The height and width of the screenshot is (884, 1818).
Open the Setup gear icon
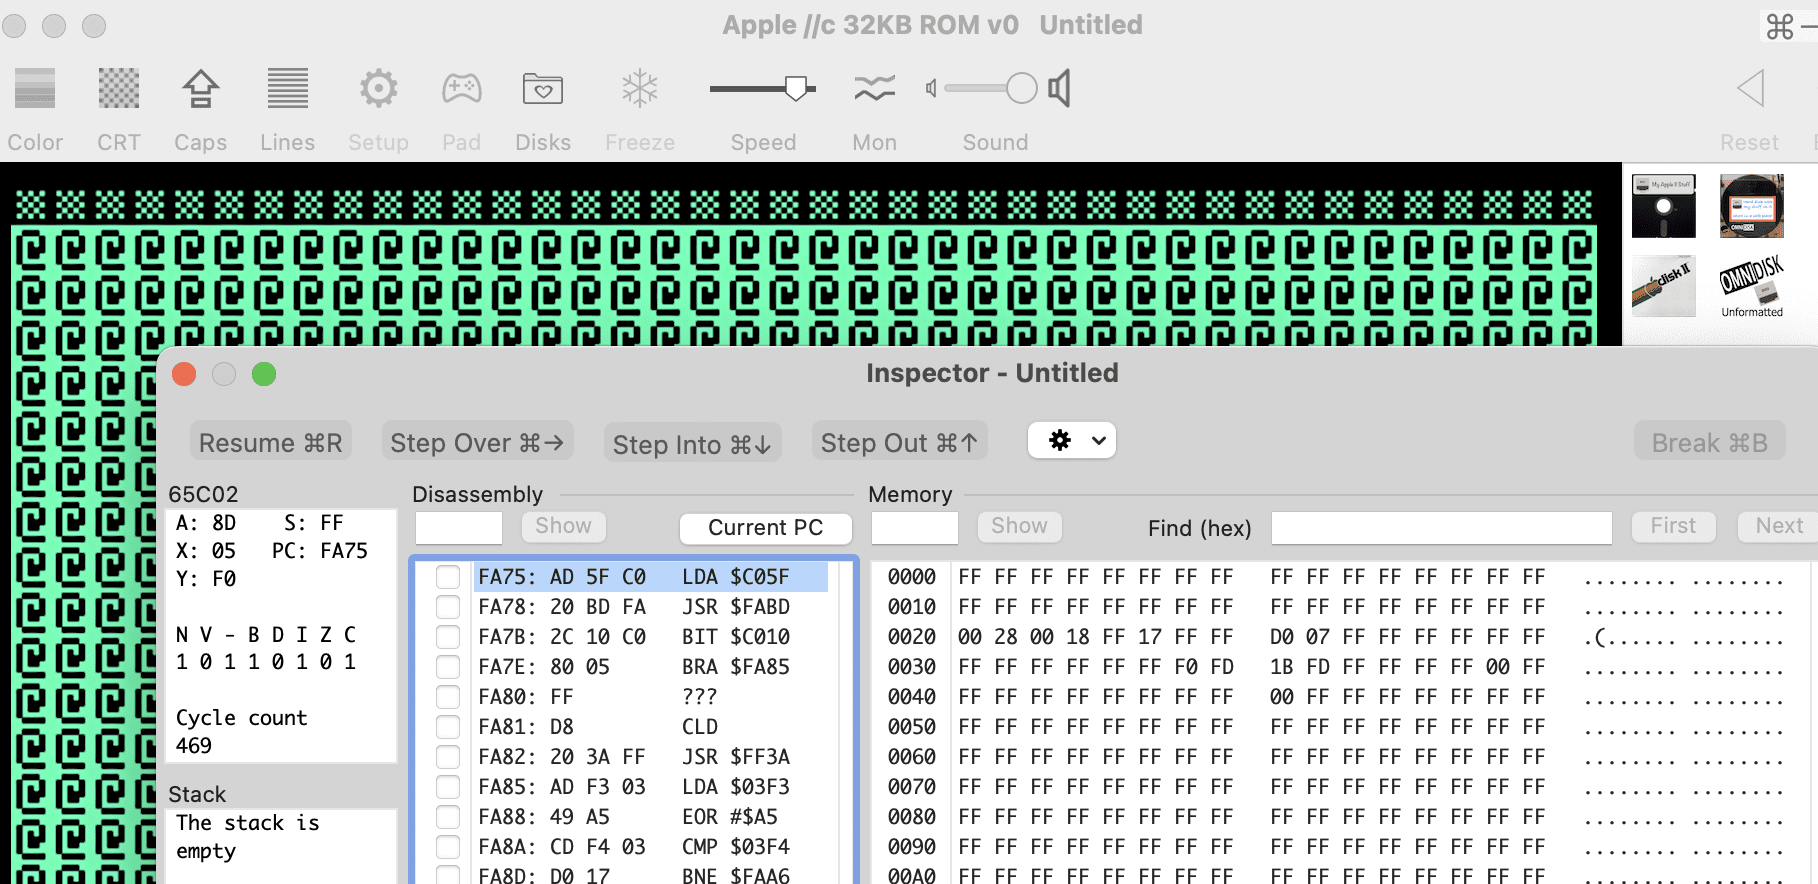[379, 89]
